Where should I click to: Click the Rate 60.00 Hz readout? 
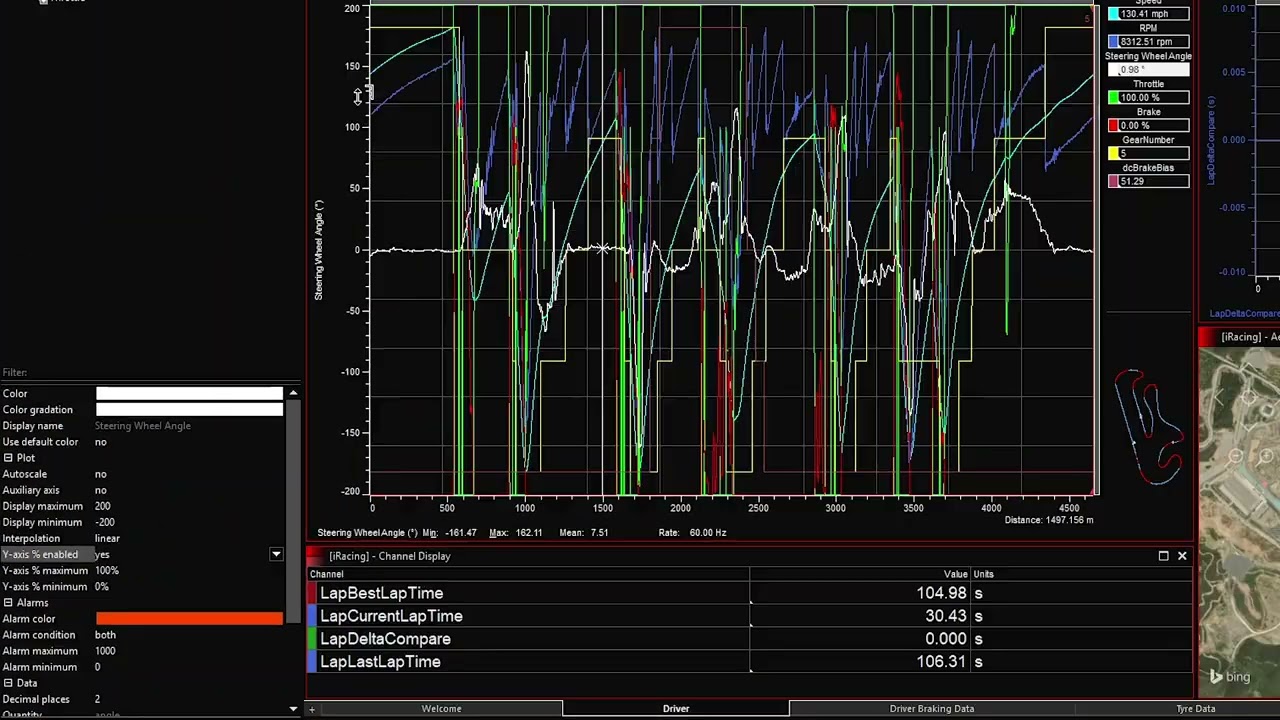[693, 533]
